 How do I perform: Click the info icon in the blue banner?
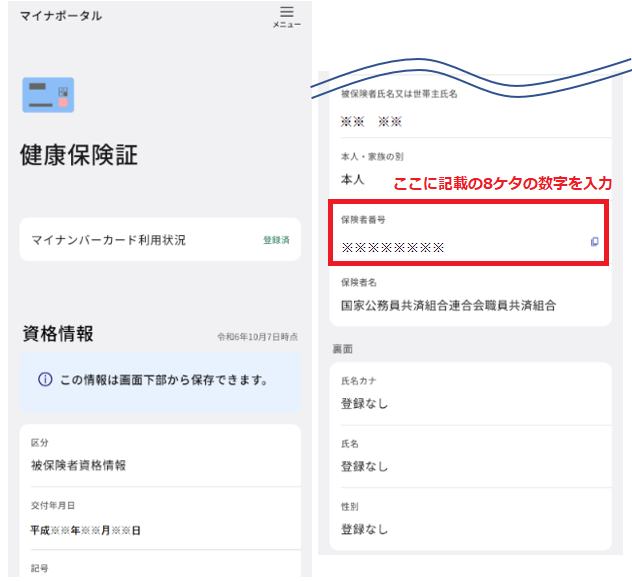pyautogui.click(x=45, y=380)
